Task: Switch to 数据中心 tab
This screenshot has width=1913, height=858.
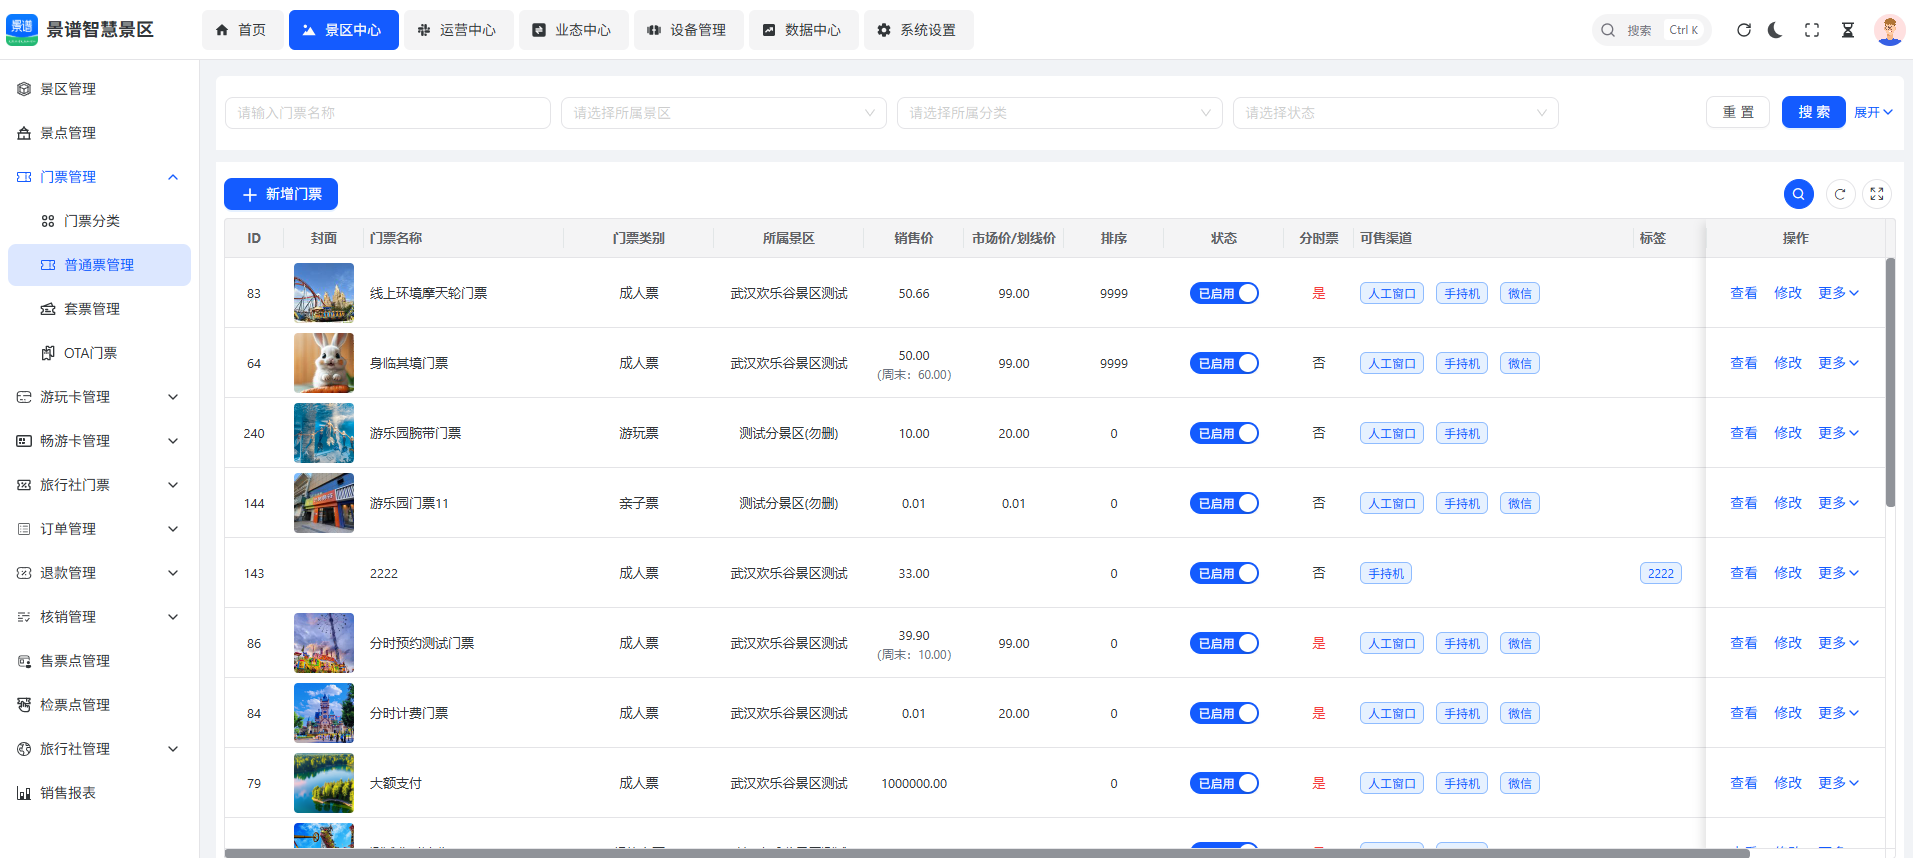Action: (803, 30)
